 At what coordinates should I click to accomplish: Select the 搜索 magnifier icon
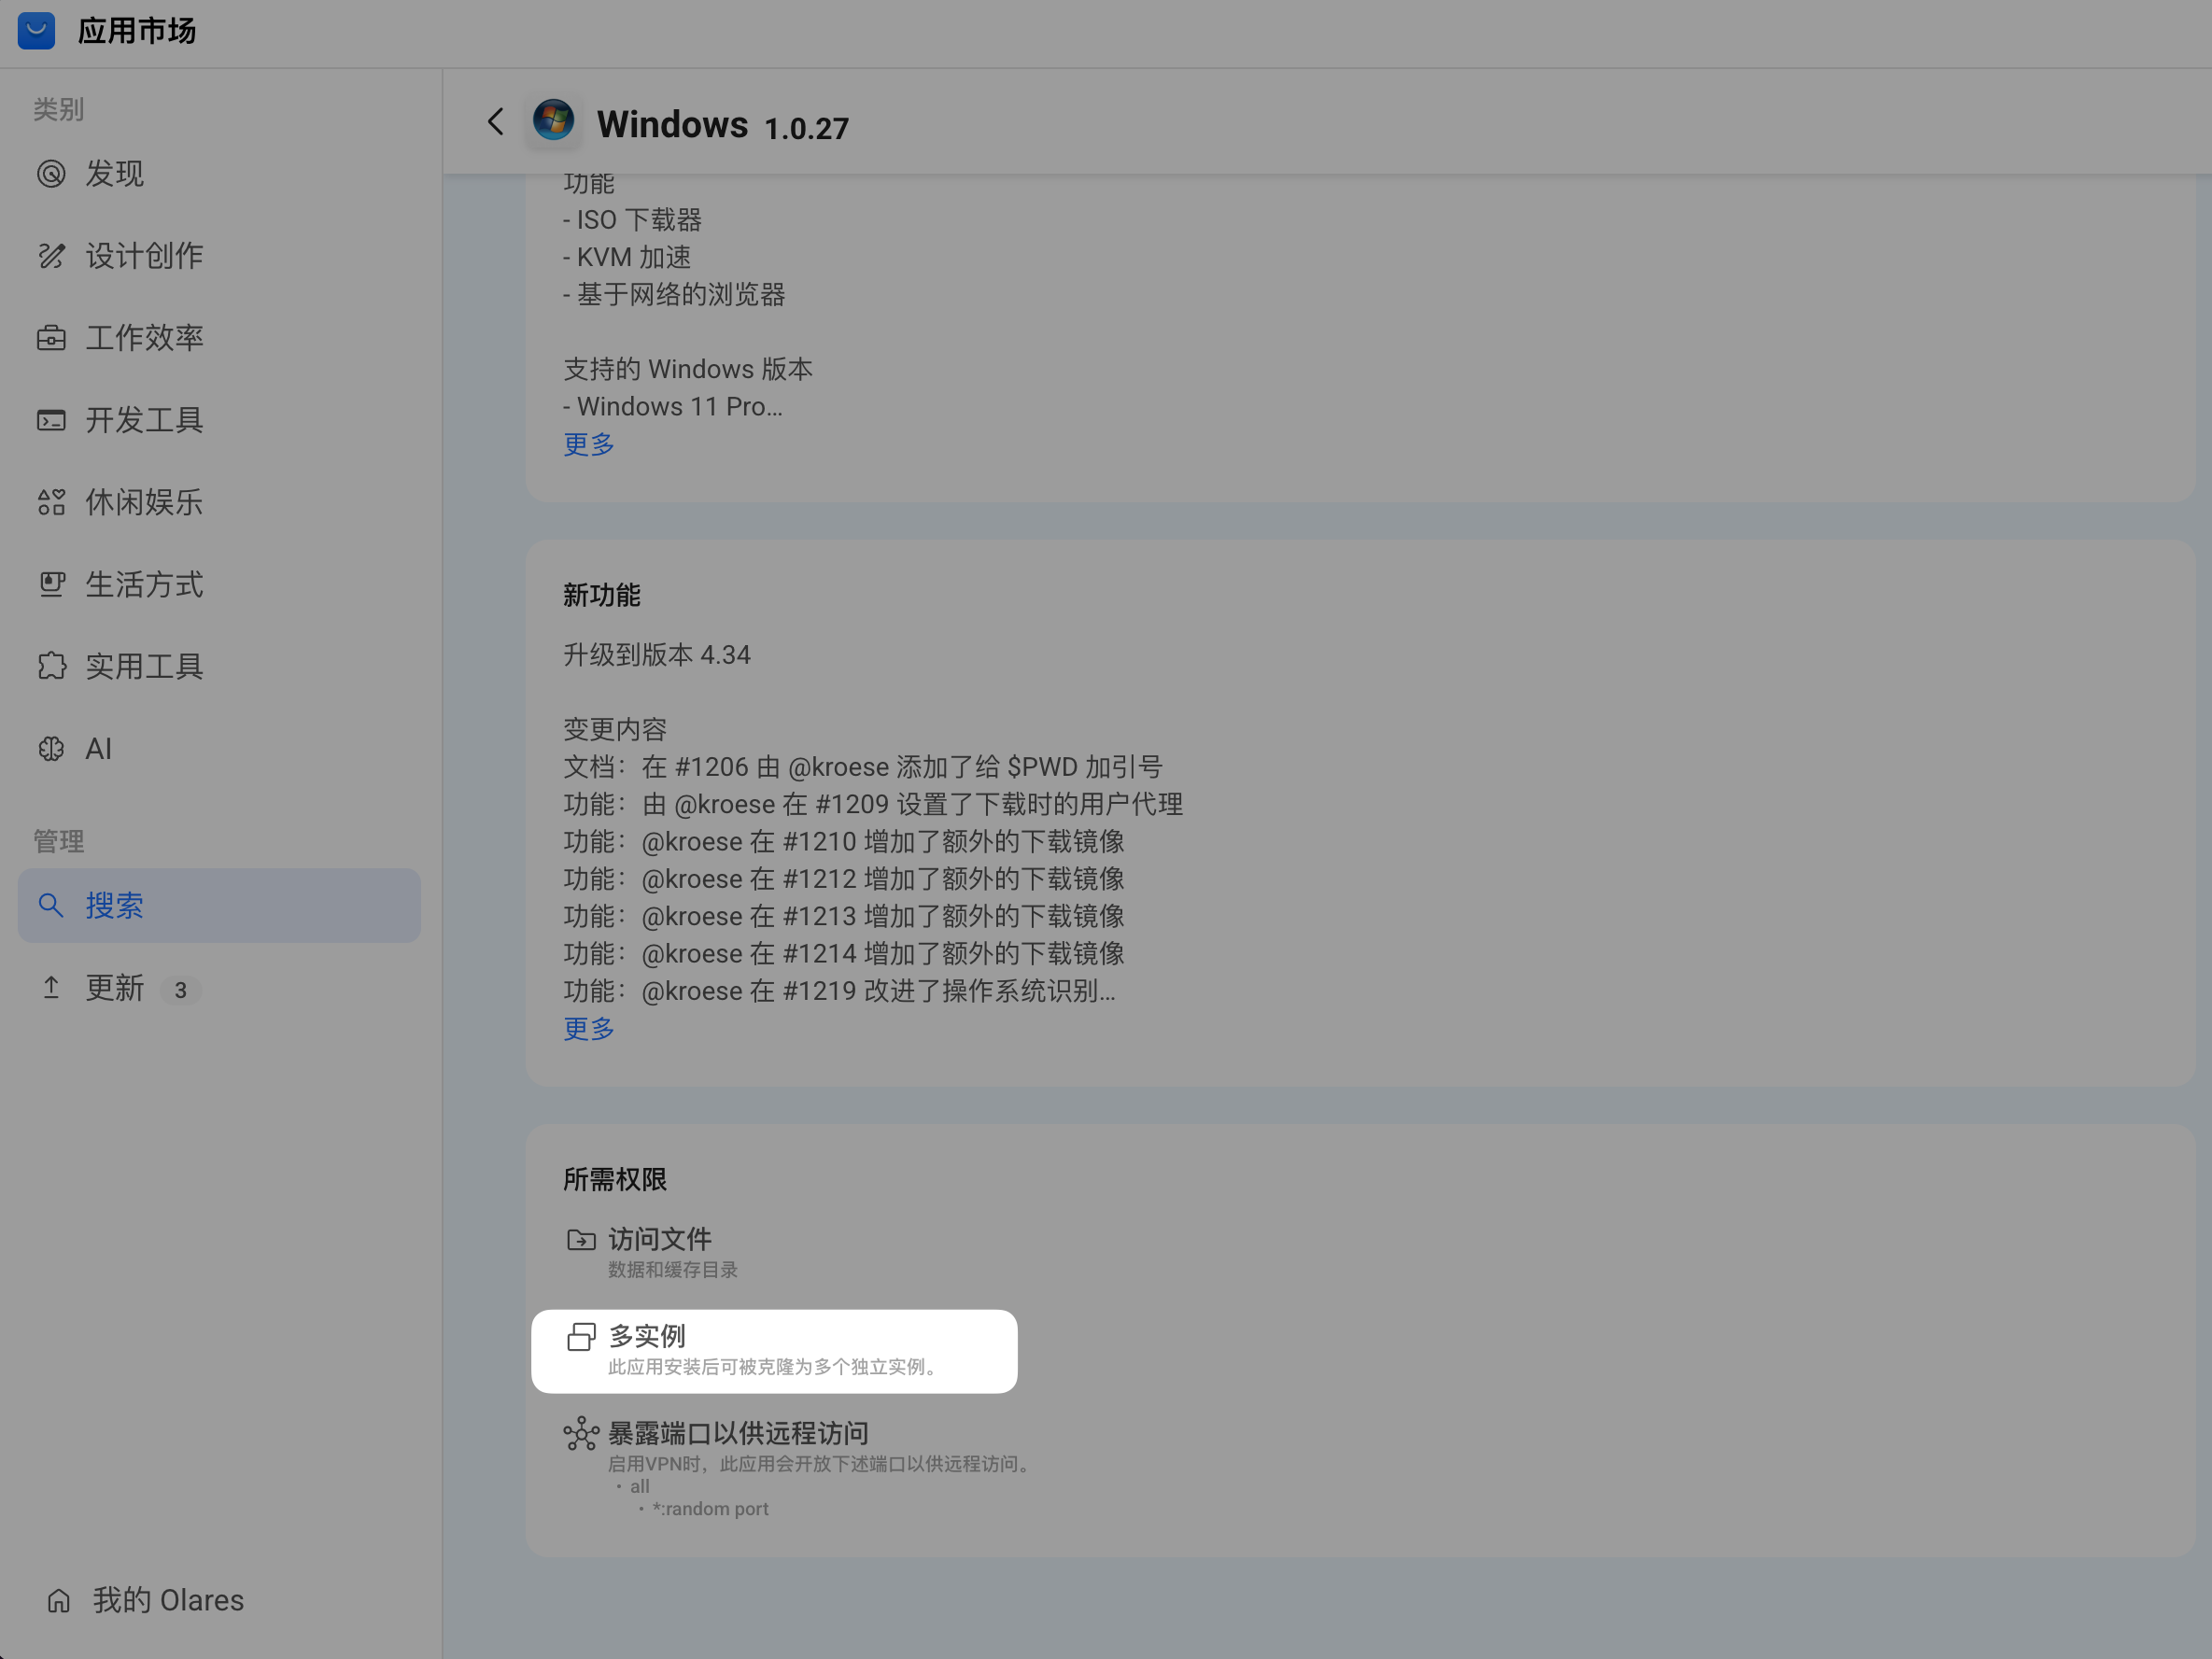click(x=52, y=905)
